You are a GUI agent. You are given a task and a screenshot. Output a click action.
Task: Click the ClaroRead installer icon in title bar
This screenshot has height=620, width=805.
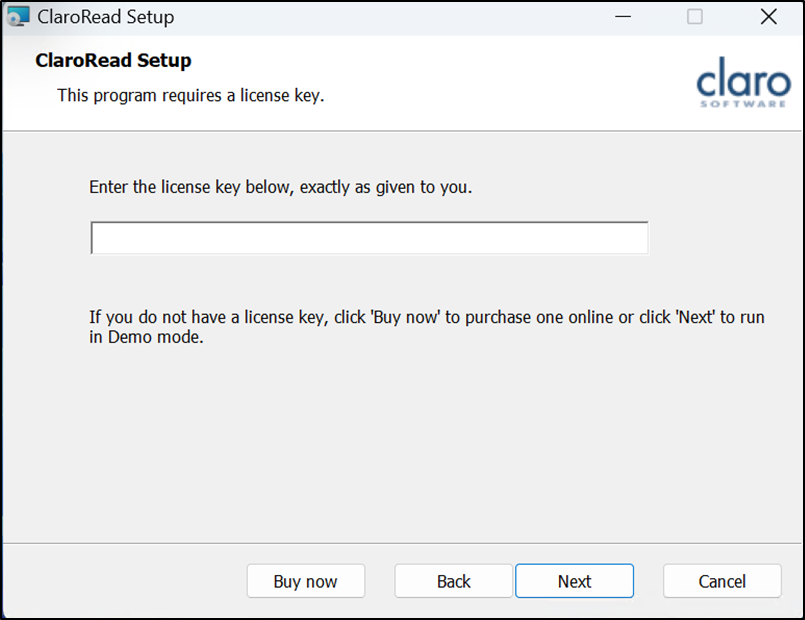(x=17, y=17)
